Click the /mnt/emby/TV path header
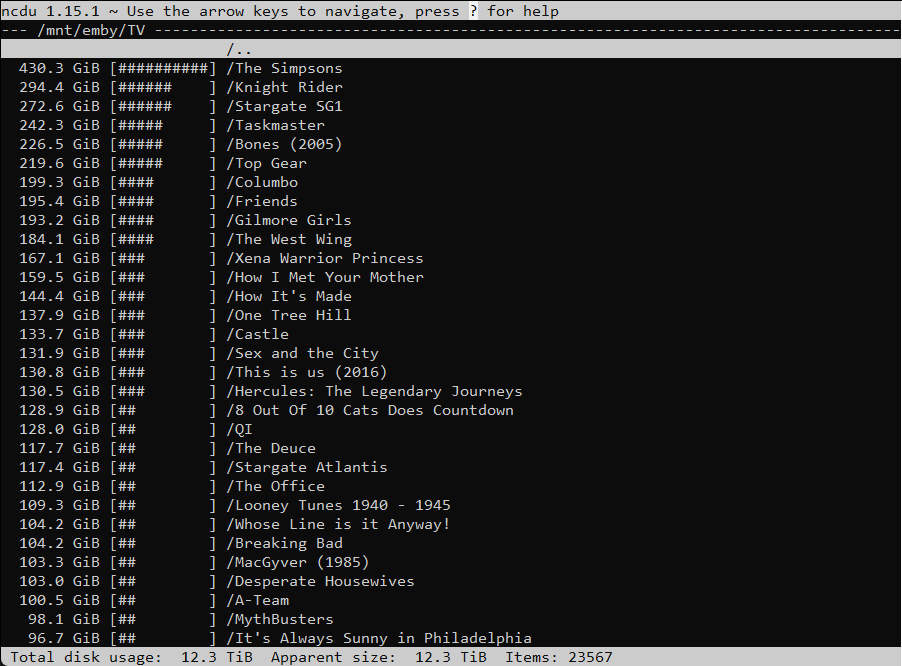This screenshot has height=666, width=902. (91, 30)
